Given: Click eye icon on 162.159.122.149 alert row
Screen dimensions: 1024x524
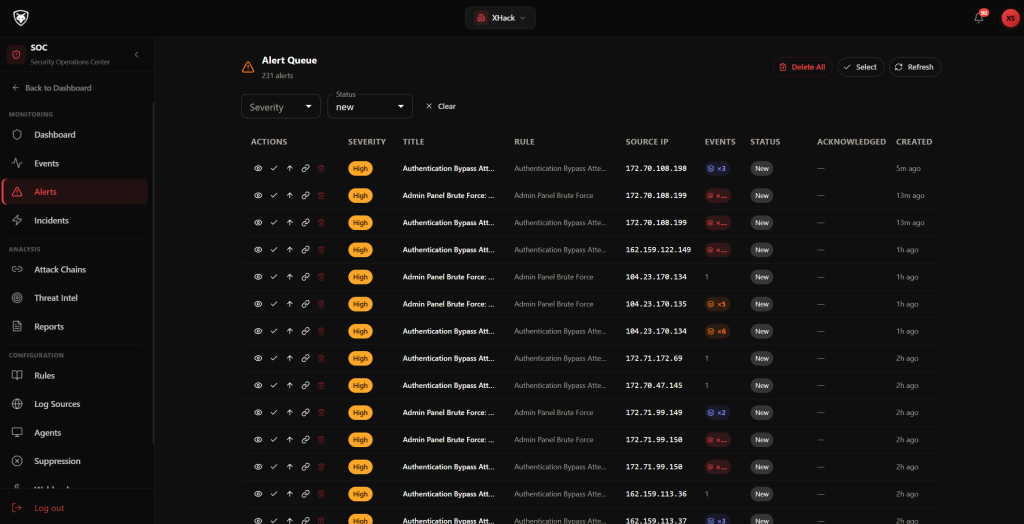Looking at the screenshot, I should coord(258,250).
